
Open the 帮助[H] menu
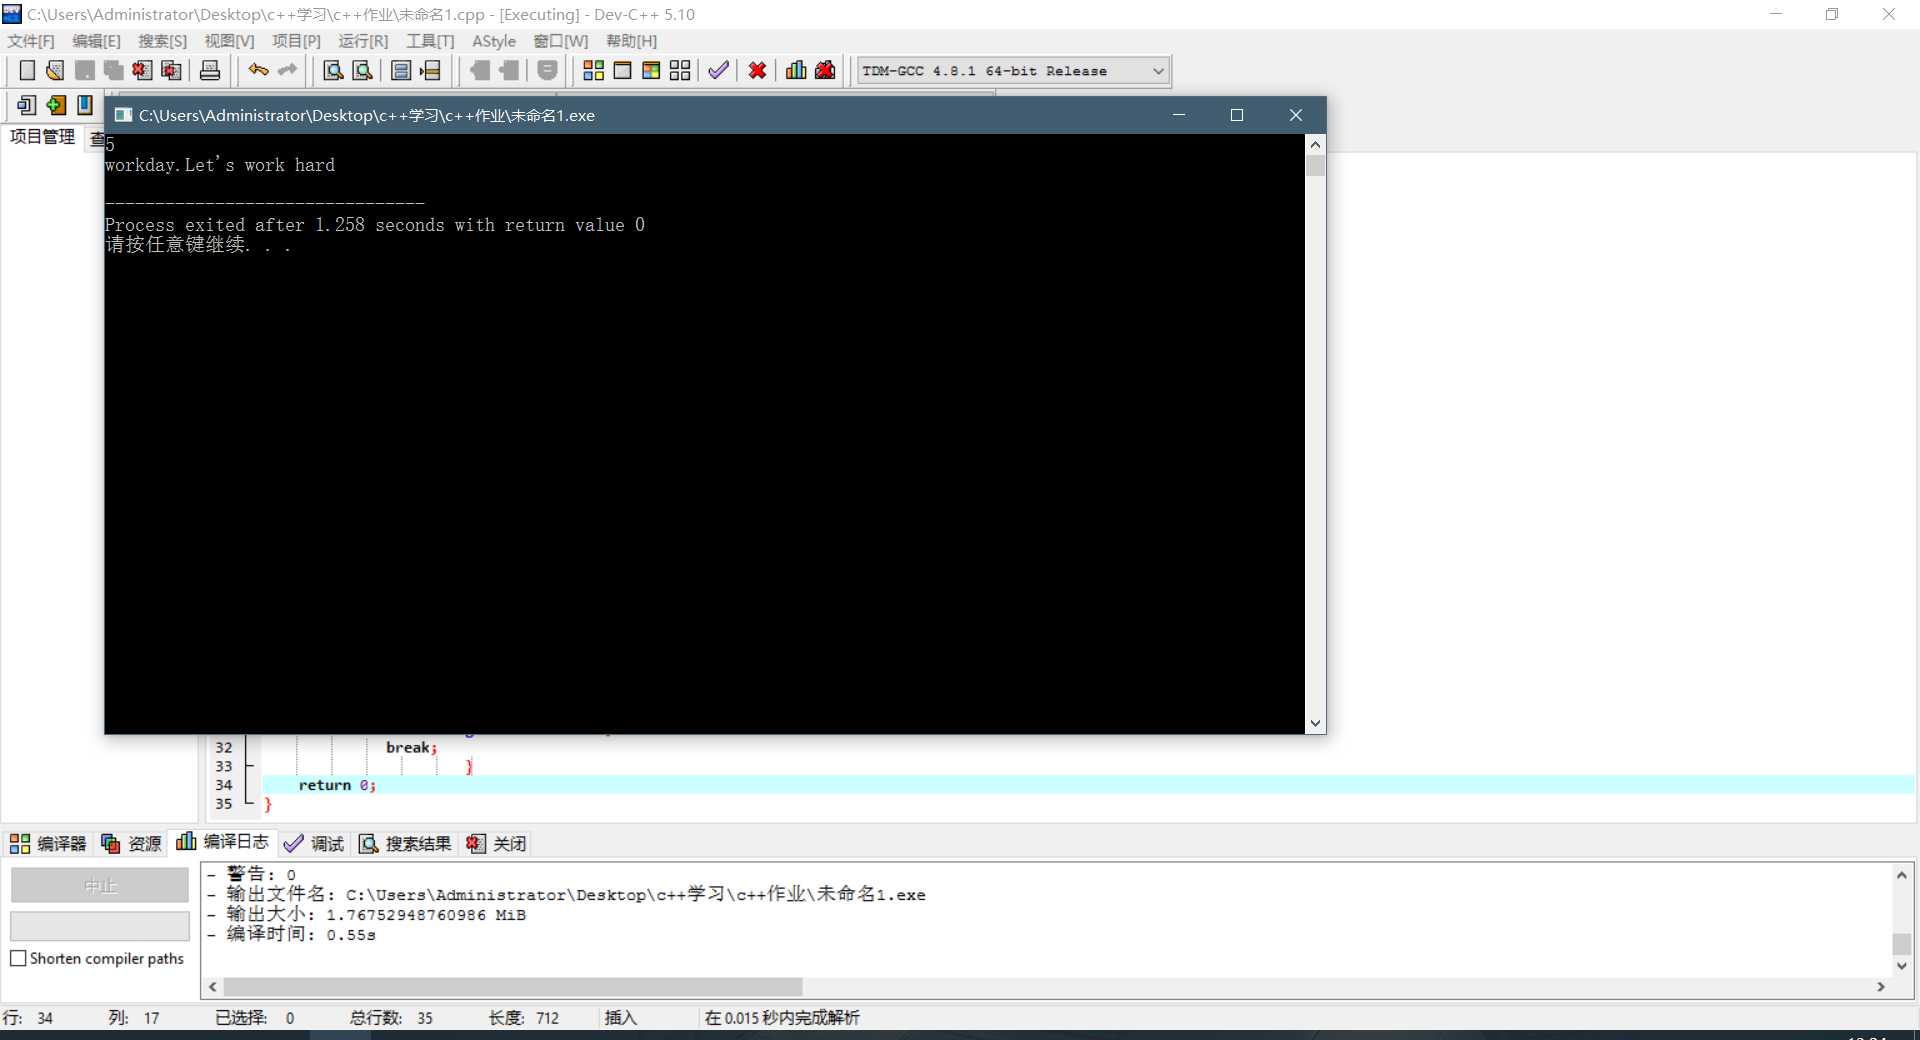click(x=631, y=41)
